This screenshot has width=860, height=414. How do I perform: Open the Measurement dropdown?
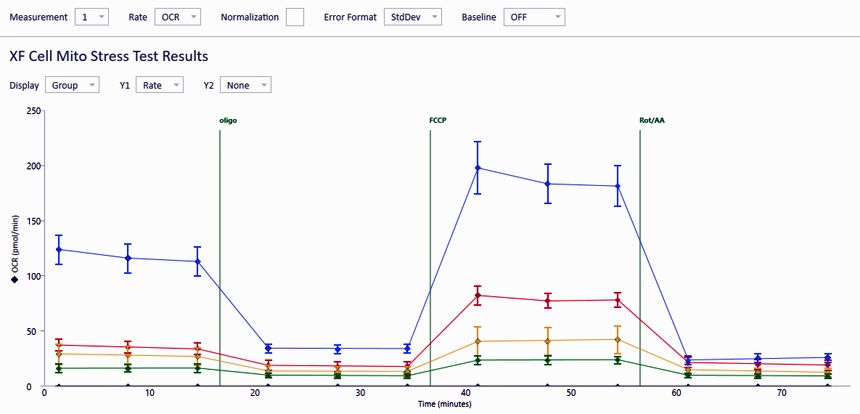pos(91,17)
